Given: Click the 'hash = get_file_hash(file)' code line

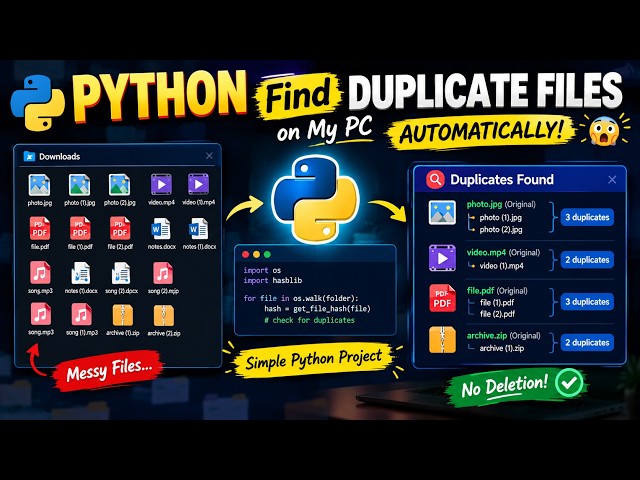Looking at the screenshot, I should pos(317,309).
